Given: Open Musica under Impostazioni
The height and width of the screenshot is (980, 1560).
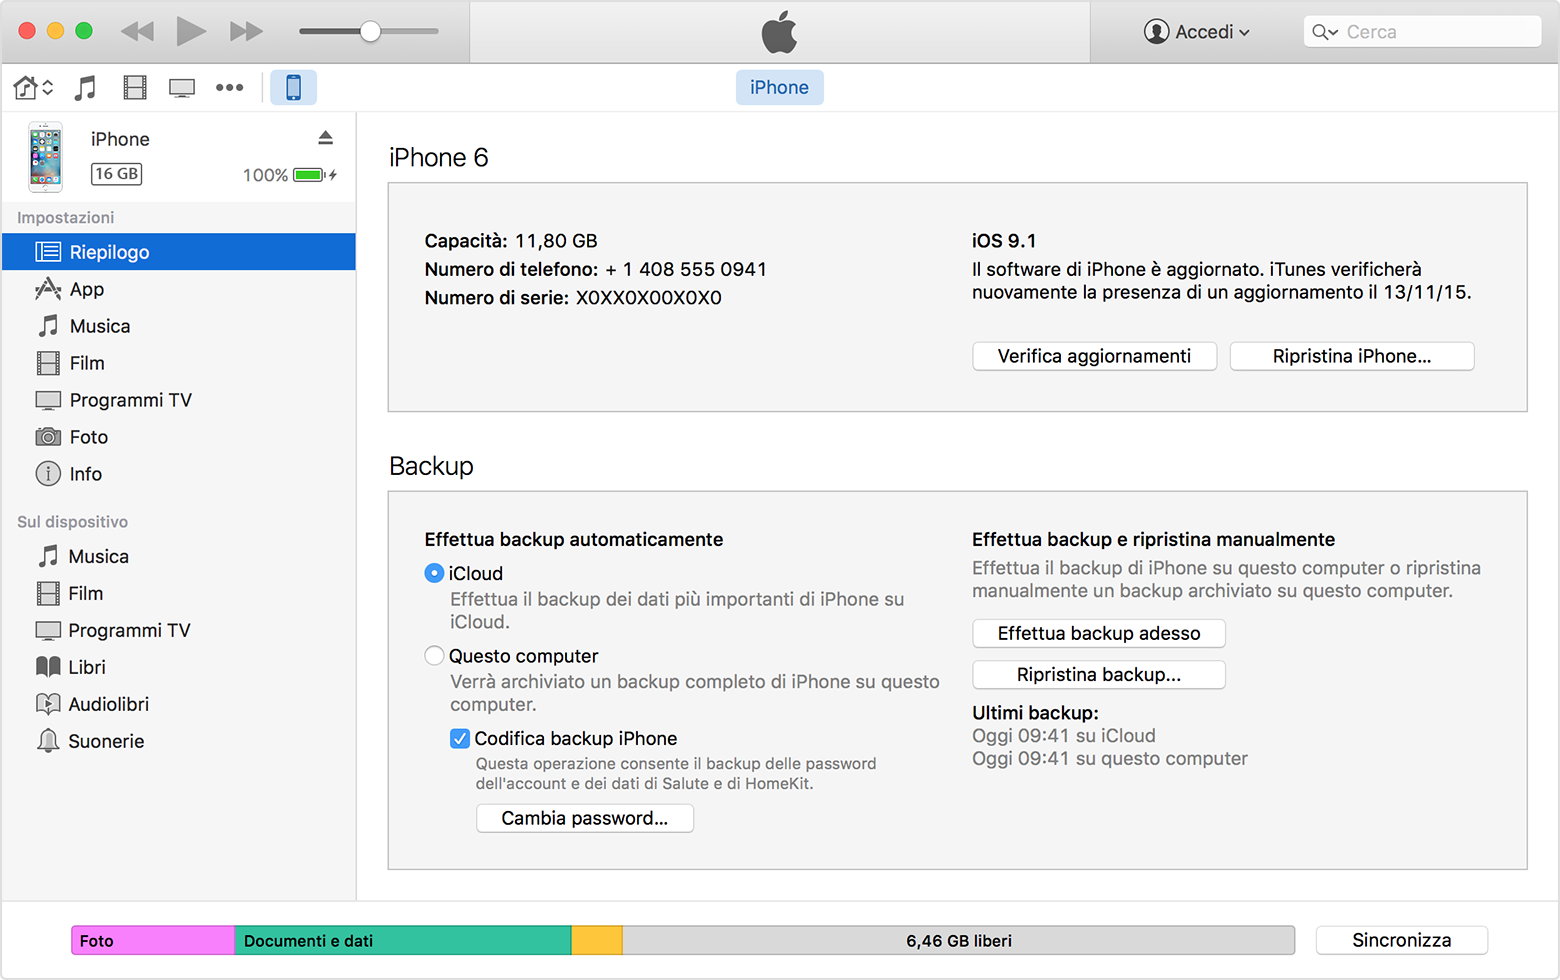Looking at the screenshot, I should coord(179,326).
